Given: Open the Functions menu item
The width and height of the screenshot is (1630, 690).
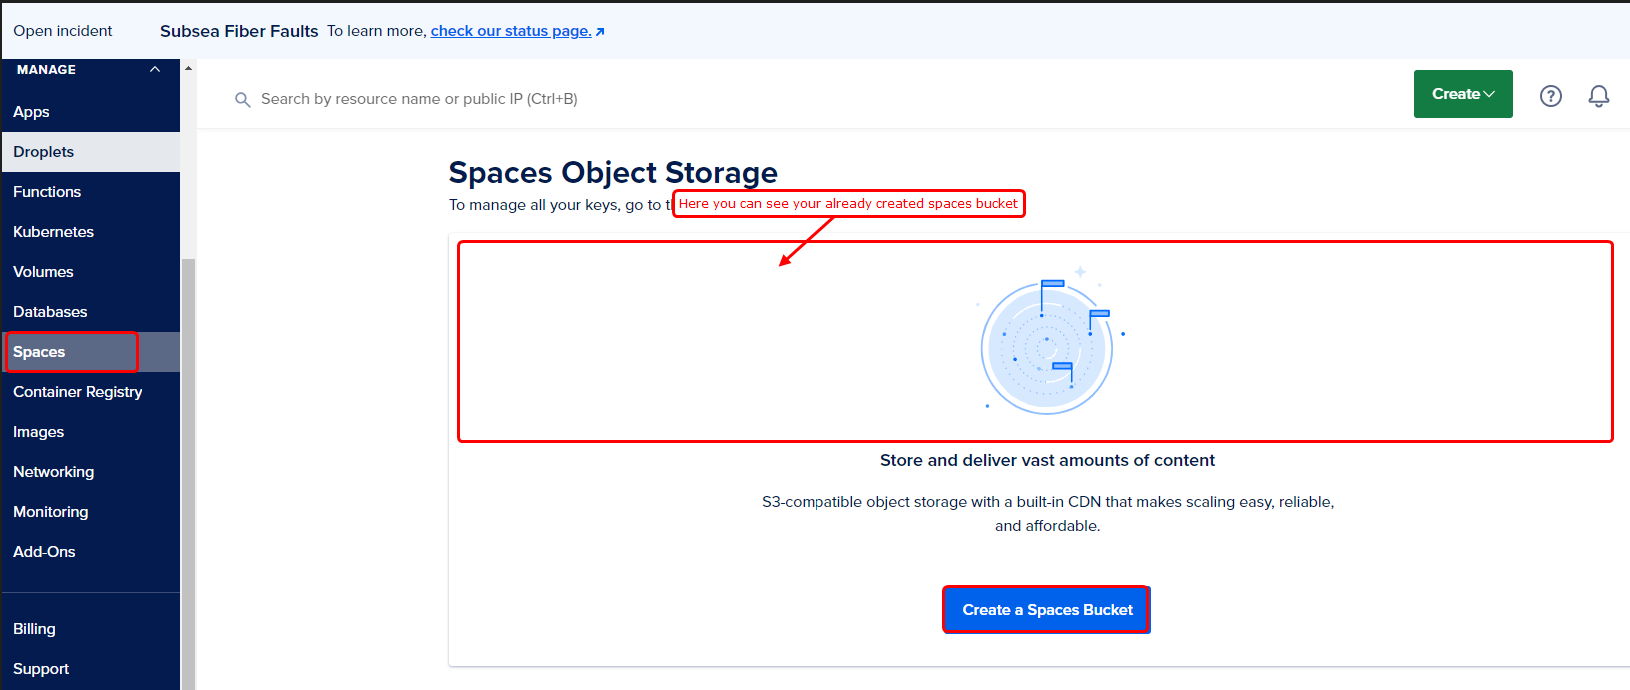Looking at the screenshot, I should coord(47,192).
